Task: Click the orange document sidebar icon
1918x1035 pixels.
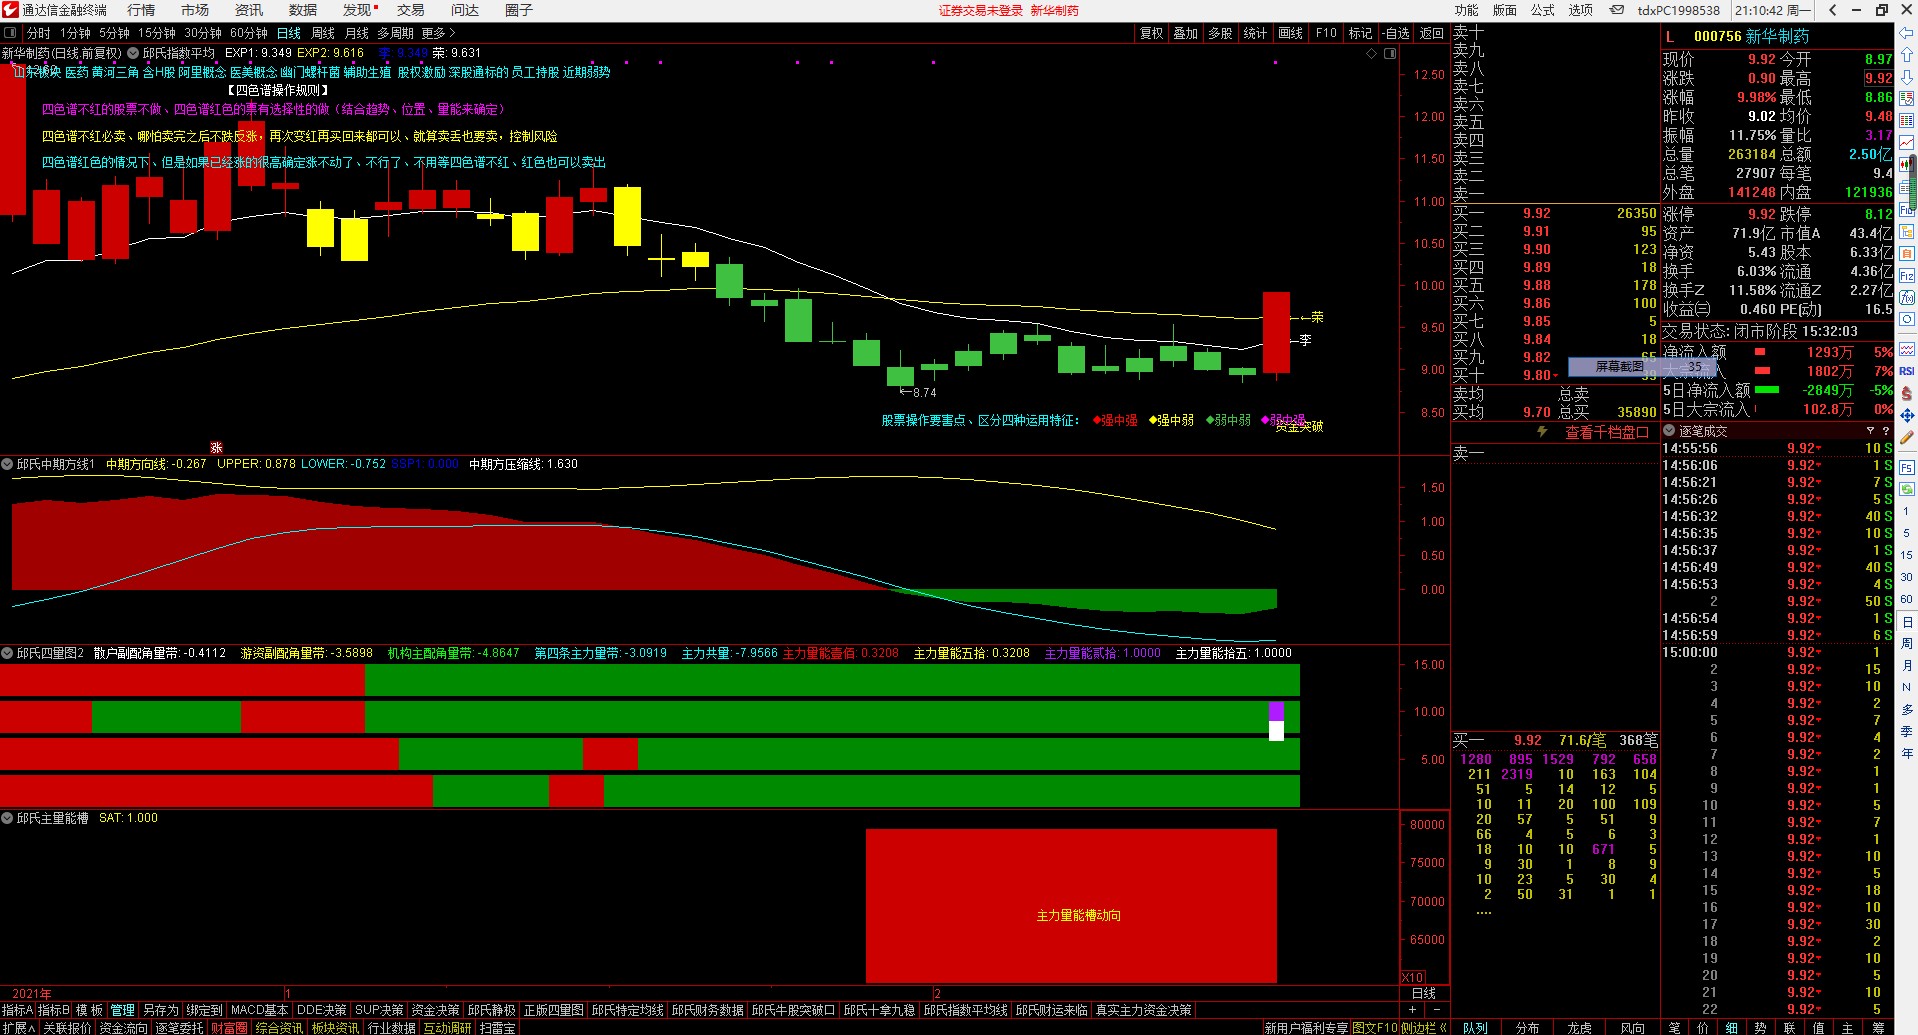Action: pyautogui.click(x=1907, y=253)
